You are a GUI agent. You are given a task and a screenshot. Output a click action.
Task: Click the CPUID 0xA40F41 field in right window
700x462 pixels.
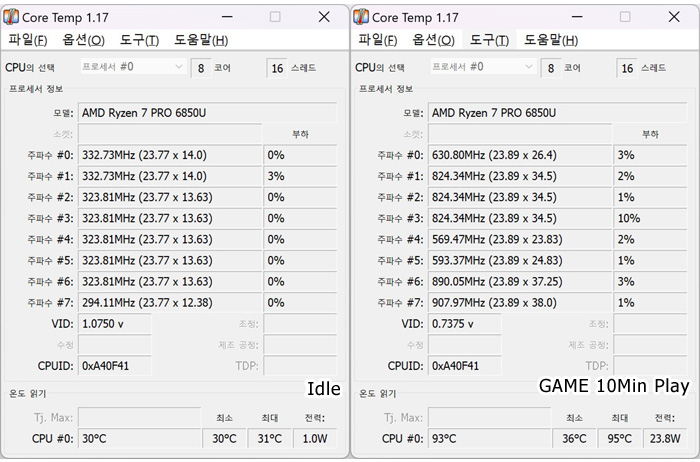[468, 366]
